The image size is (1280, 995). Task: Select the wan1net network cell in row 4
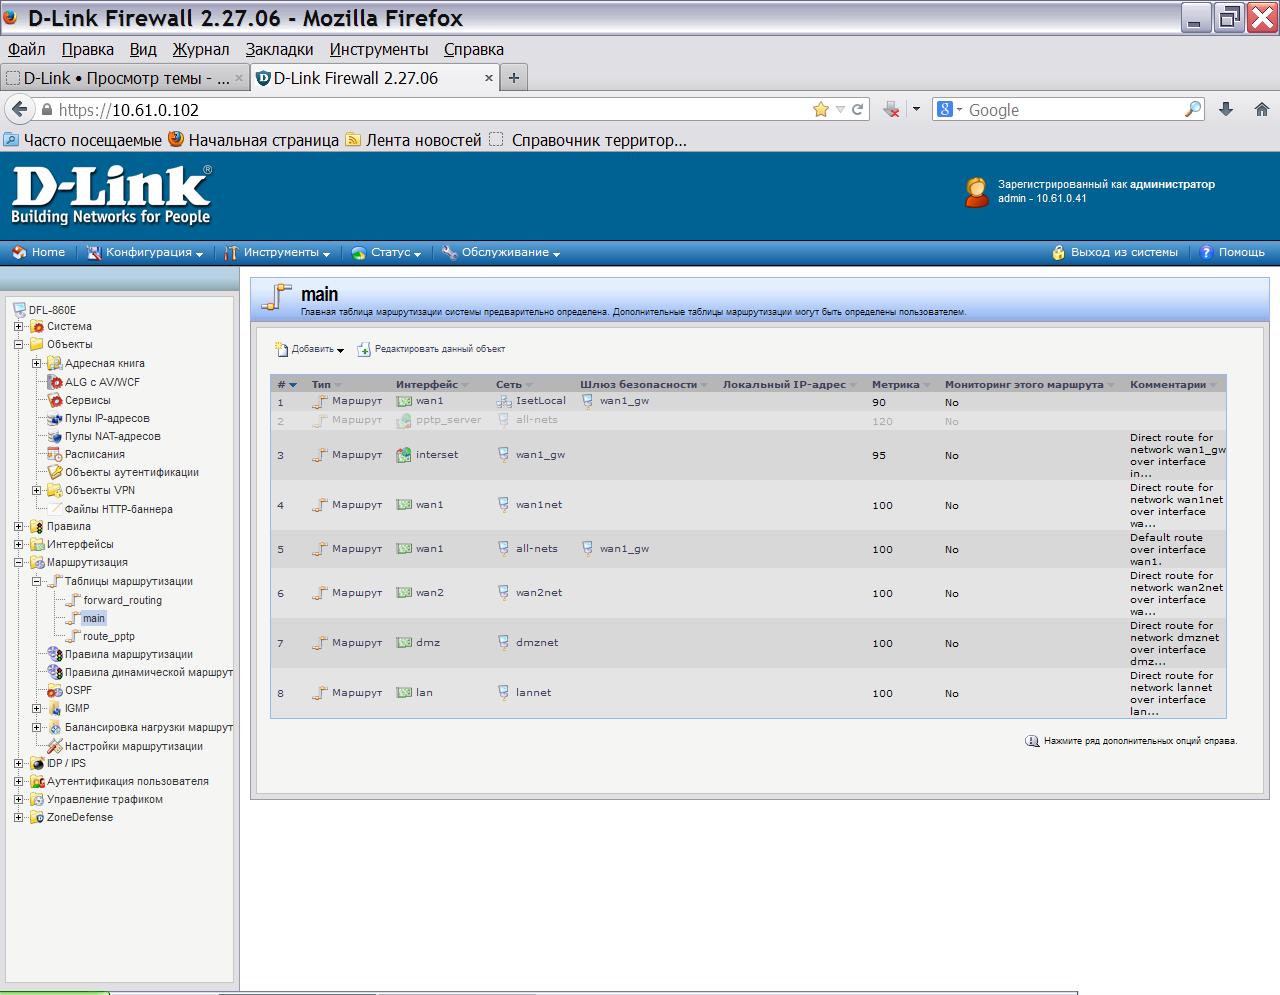[530, 505]
